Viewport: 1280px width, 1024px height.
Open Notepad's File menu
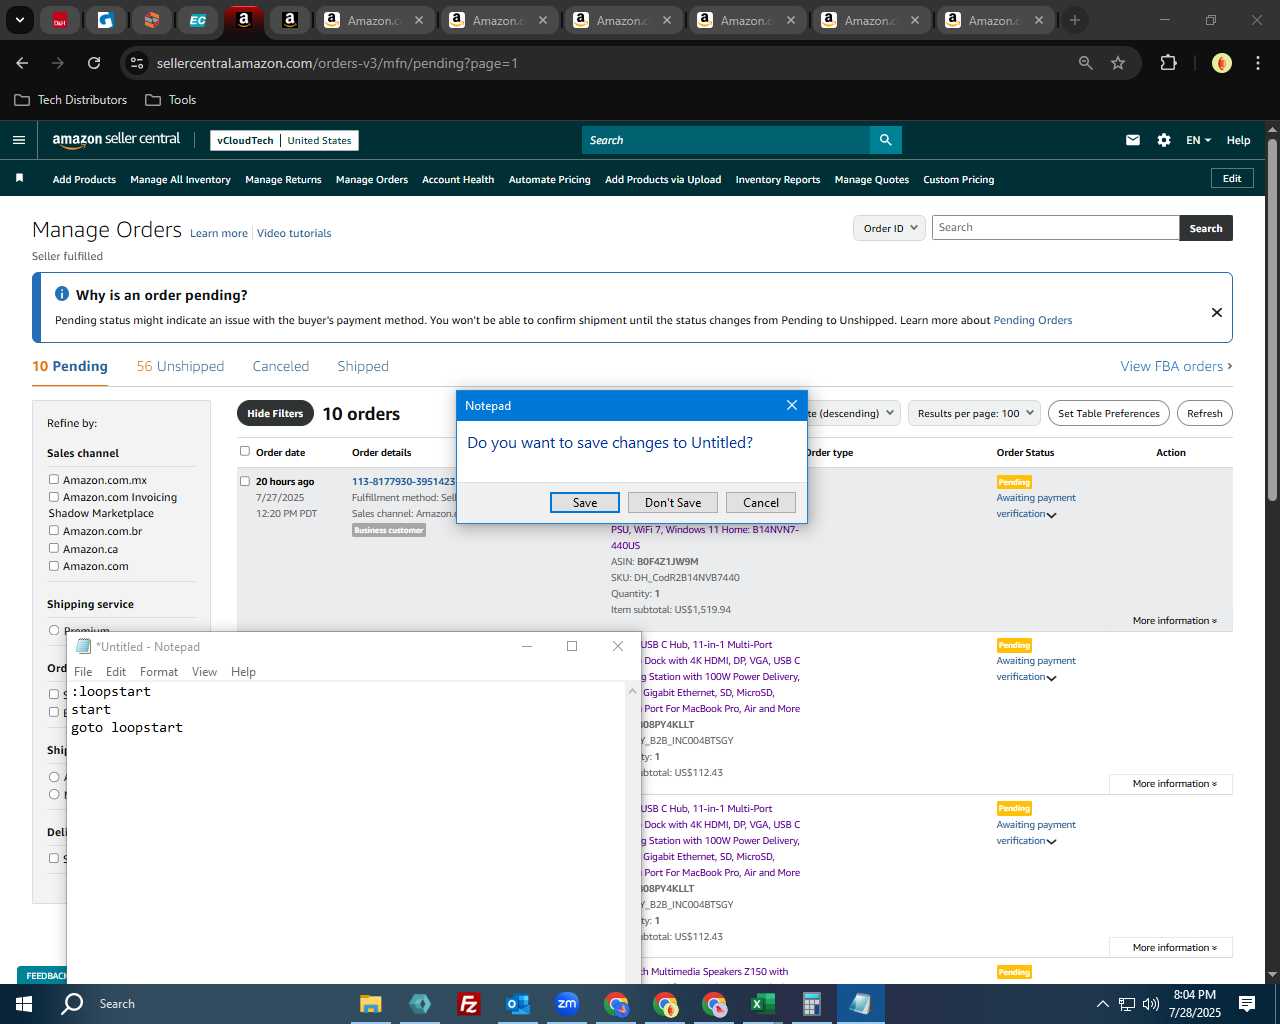83,672
